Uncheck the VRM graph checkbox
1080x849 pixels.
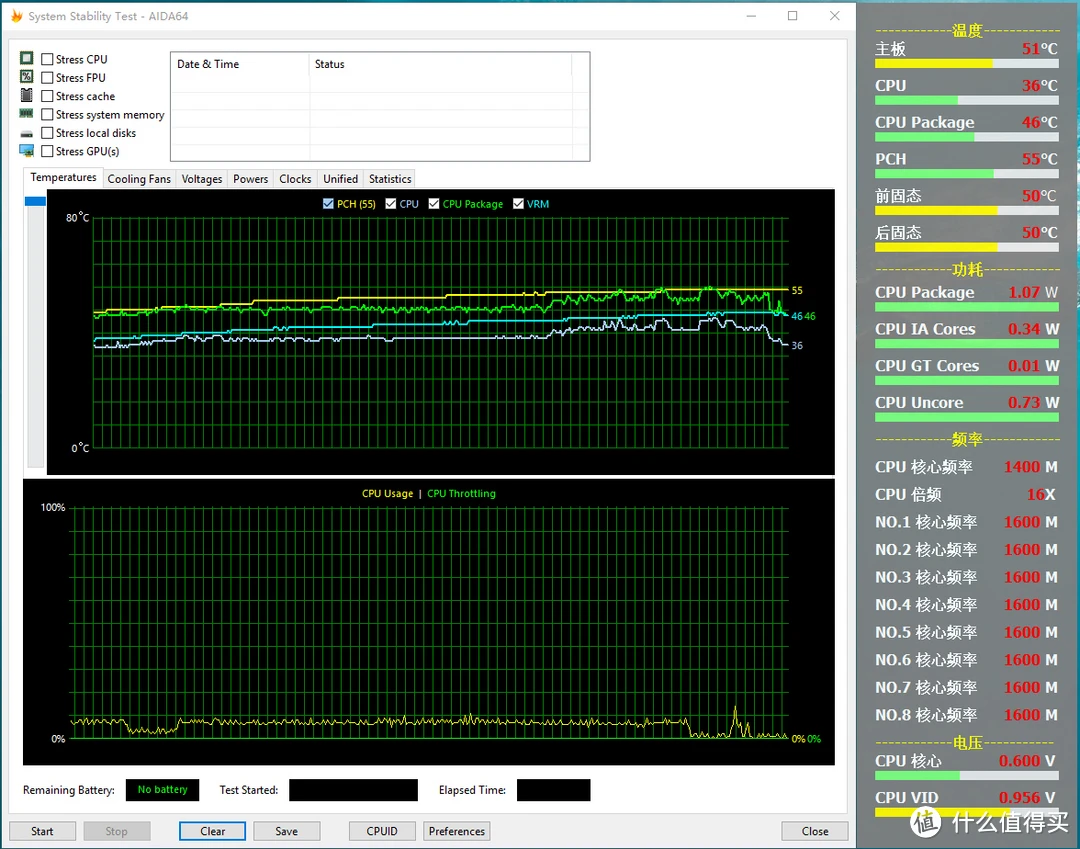point(519,204)
